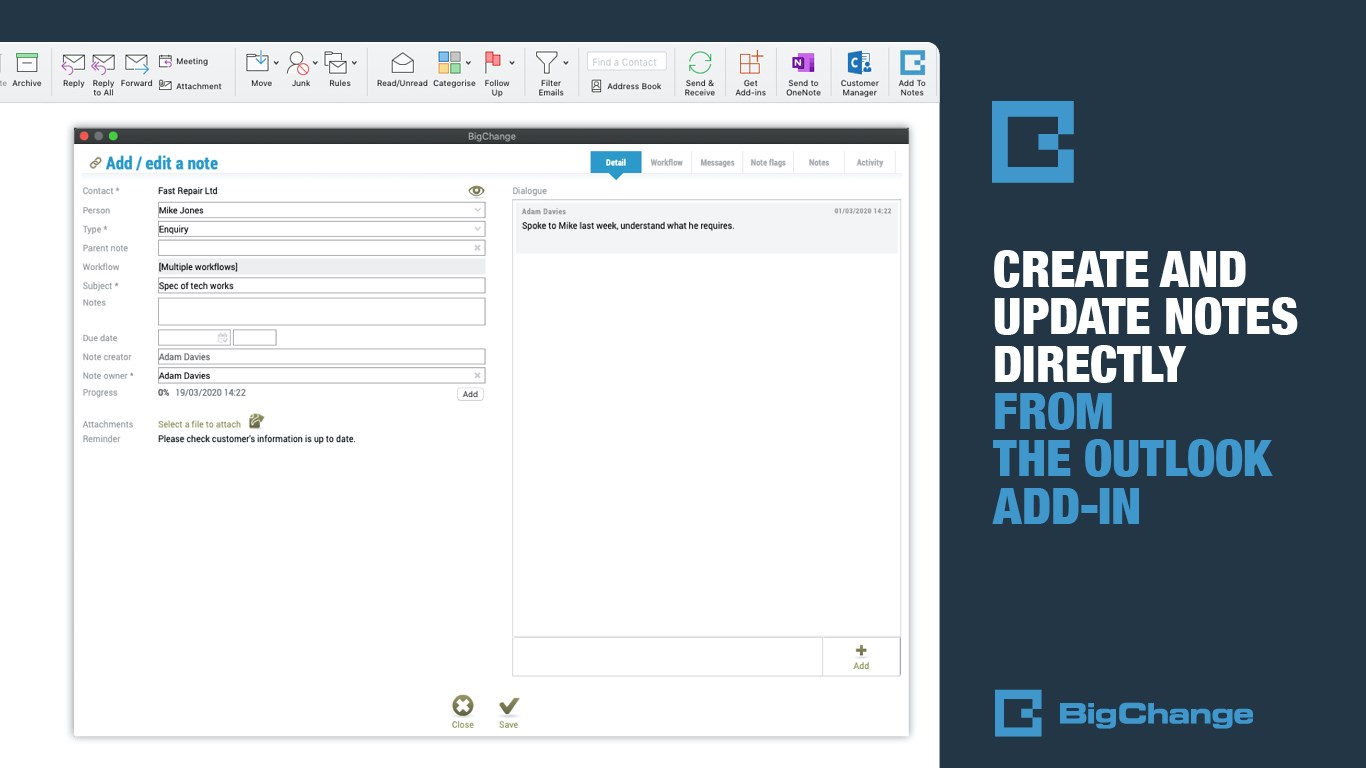Click the Follow Up flag icon
The image size is (1366, 768).
[x=493, y=62]
